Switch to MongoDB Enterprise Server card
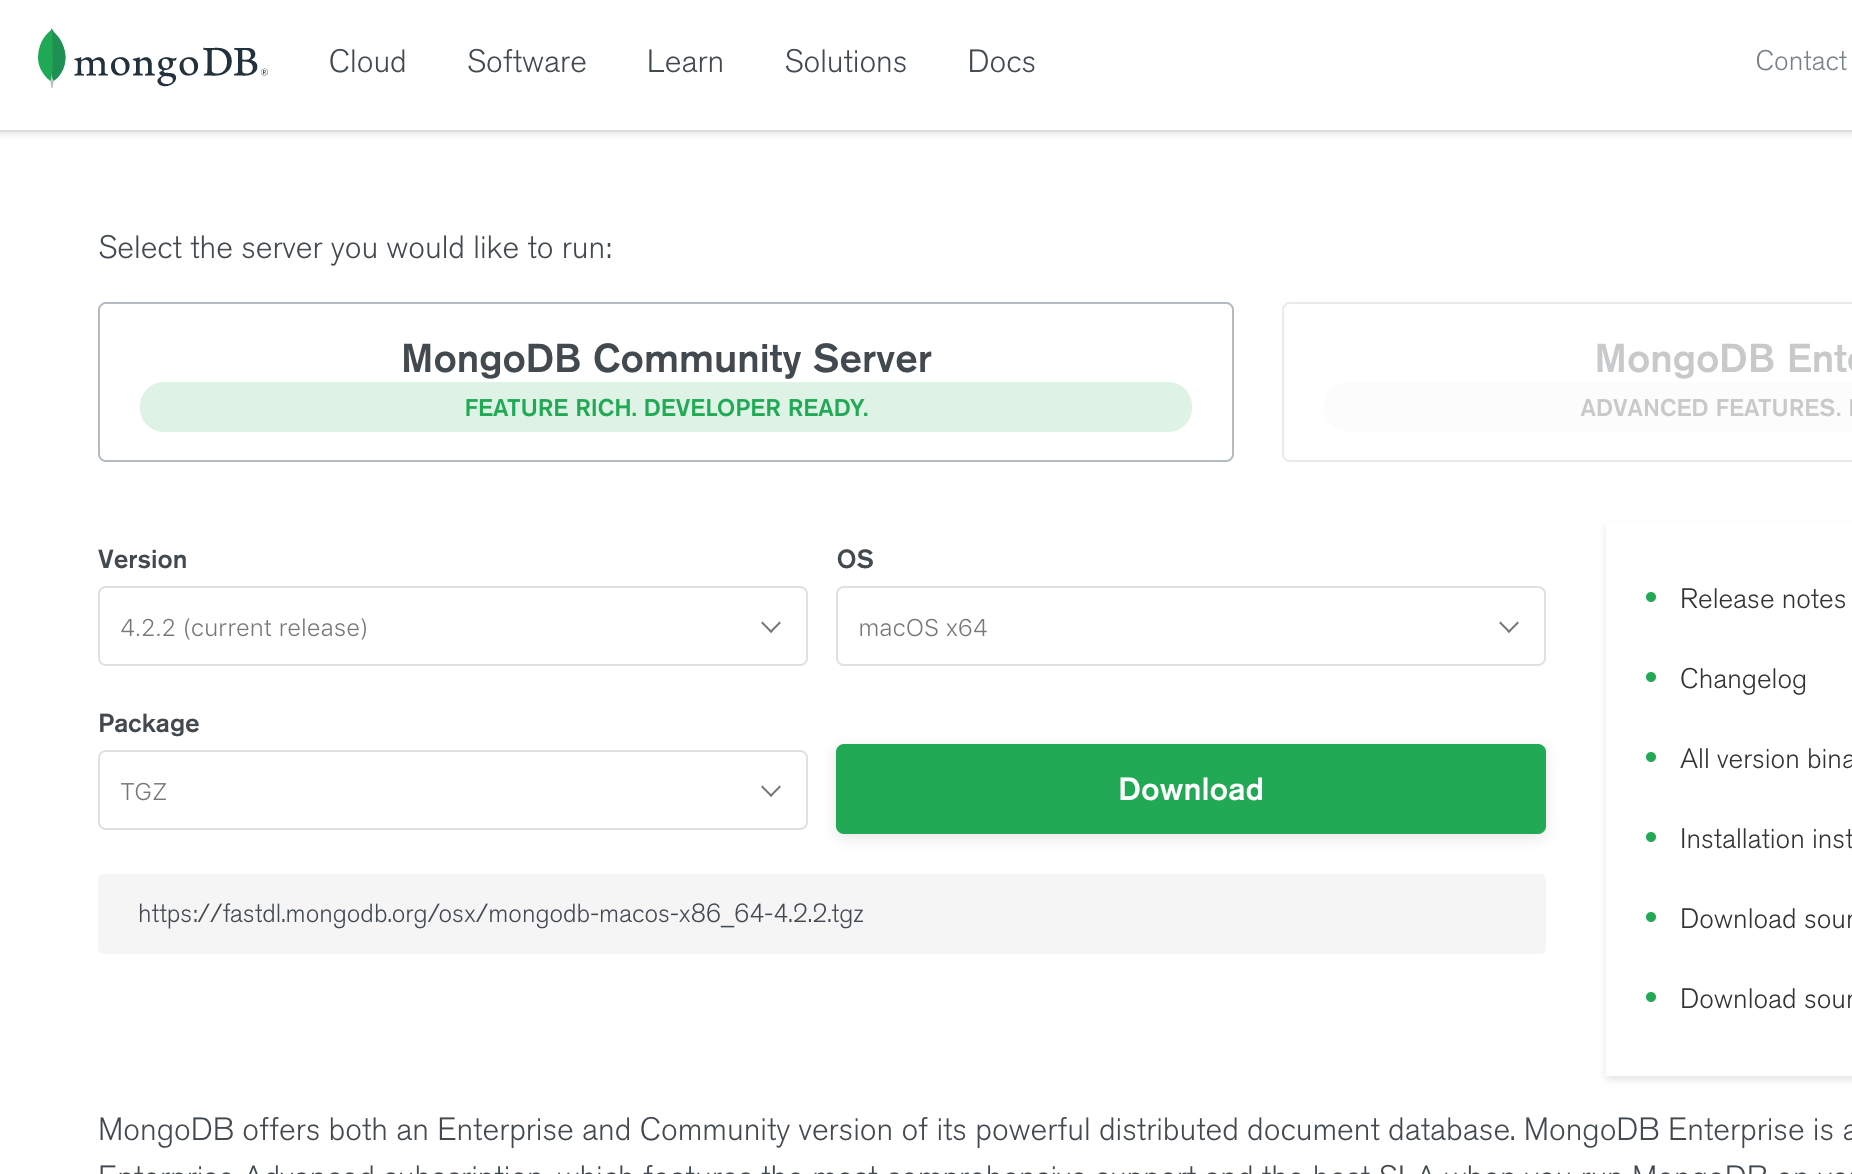The width and height of the screenshot is (1852, 1174). coord(1567,382)
